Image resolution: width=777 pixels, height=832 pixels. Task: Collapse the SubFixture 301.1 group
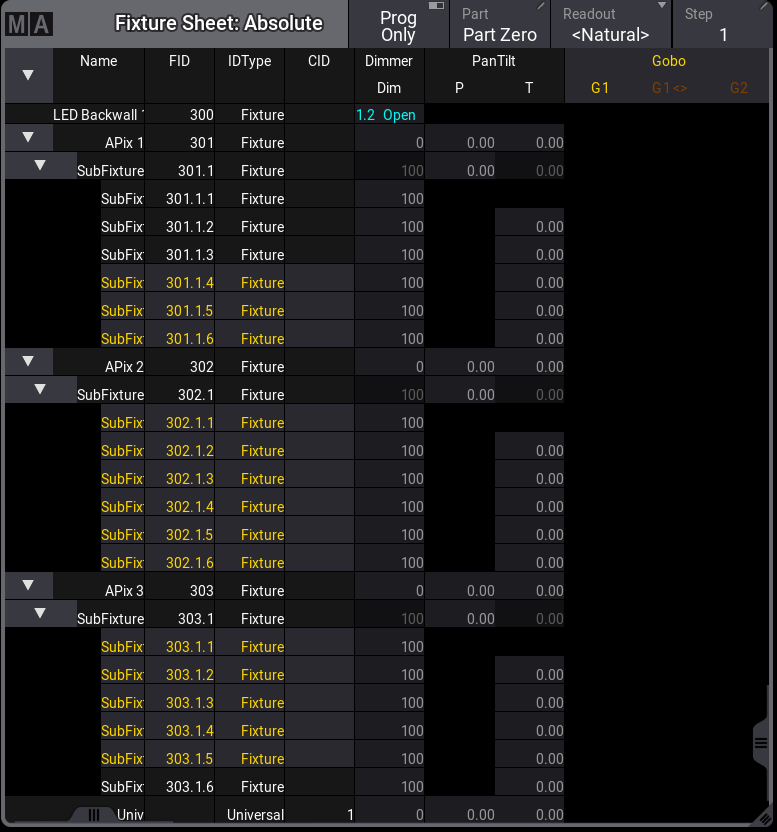tap(40, 165)
